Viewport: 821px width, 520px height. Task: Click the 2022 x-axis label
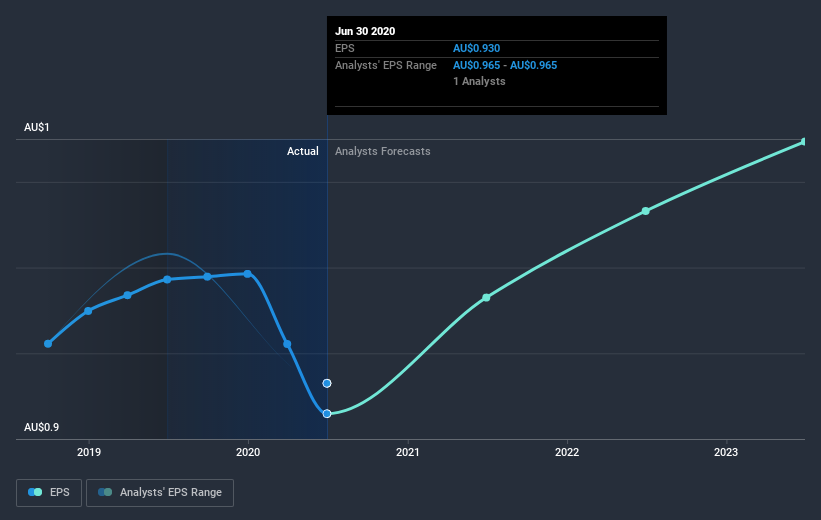coord(567,452)
